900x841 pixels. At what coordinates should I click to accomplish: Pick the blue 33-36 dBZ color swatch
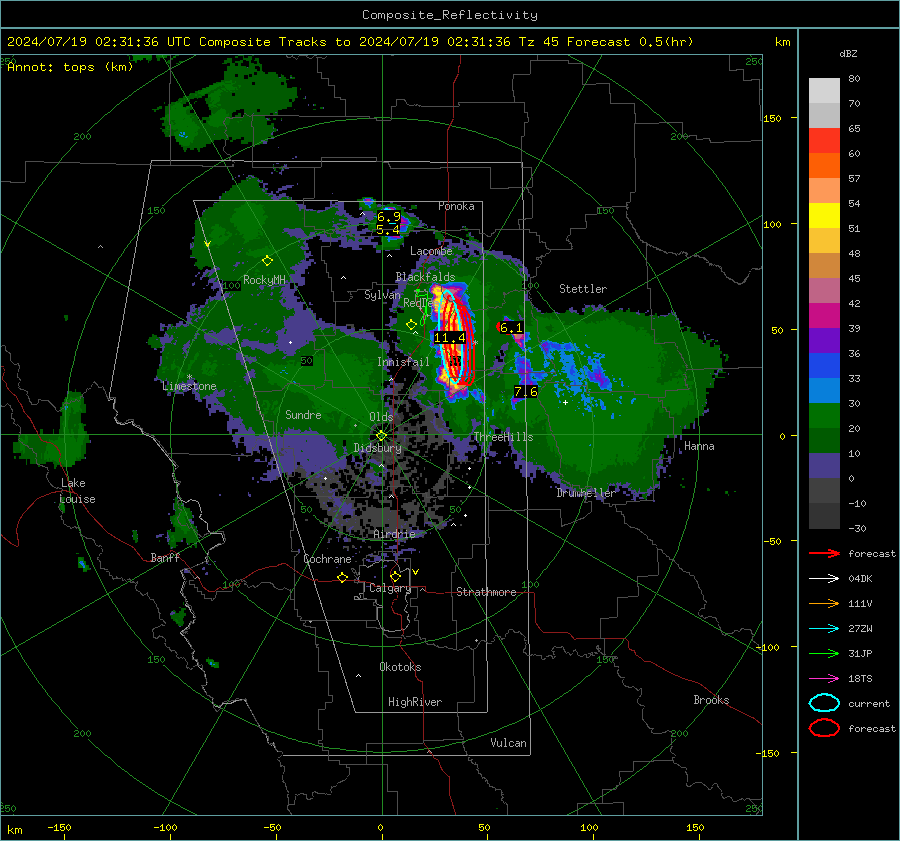pyautogui.click(x=824, y=366)
